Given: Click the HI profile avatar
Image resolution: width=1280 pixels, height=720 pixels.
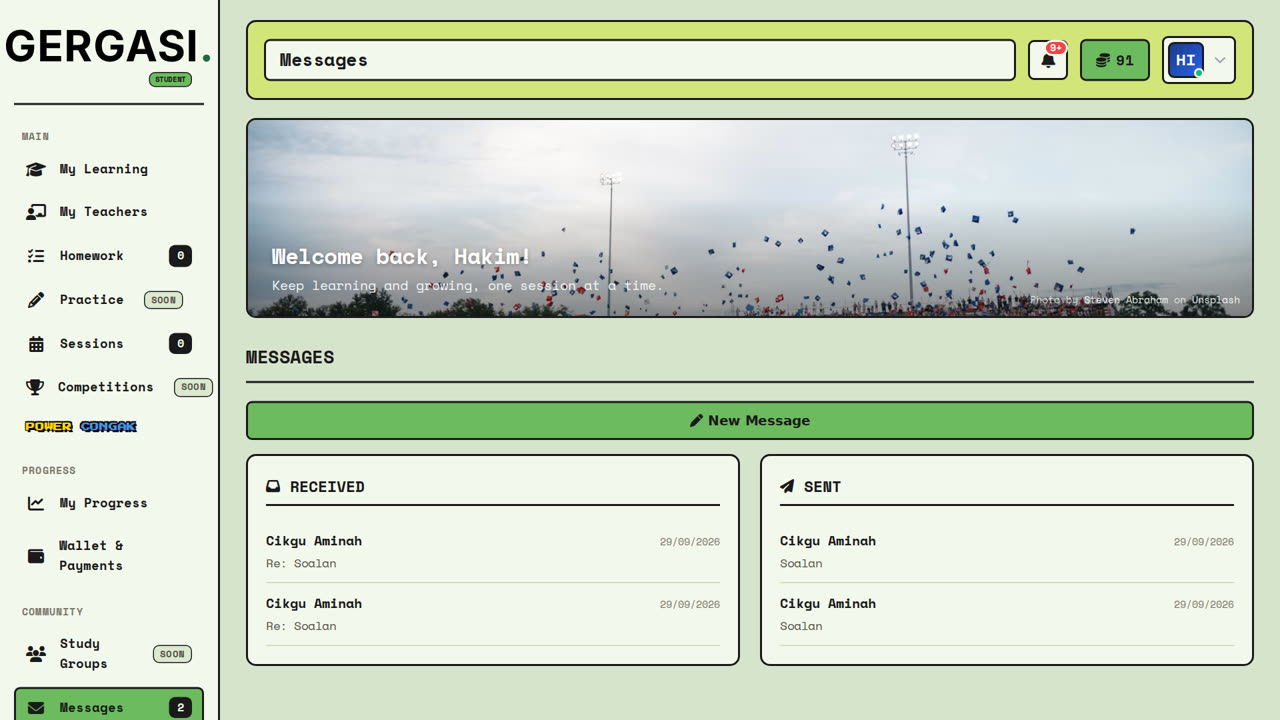Looking at the screenshot, I should tap(1186, 60).
